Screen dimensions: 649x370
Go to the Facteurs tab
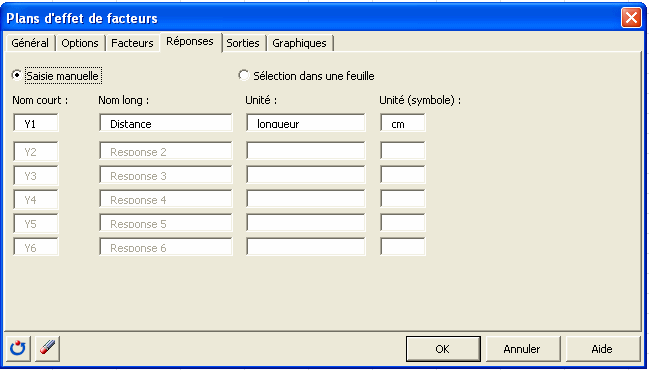(132, 43)
